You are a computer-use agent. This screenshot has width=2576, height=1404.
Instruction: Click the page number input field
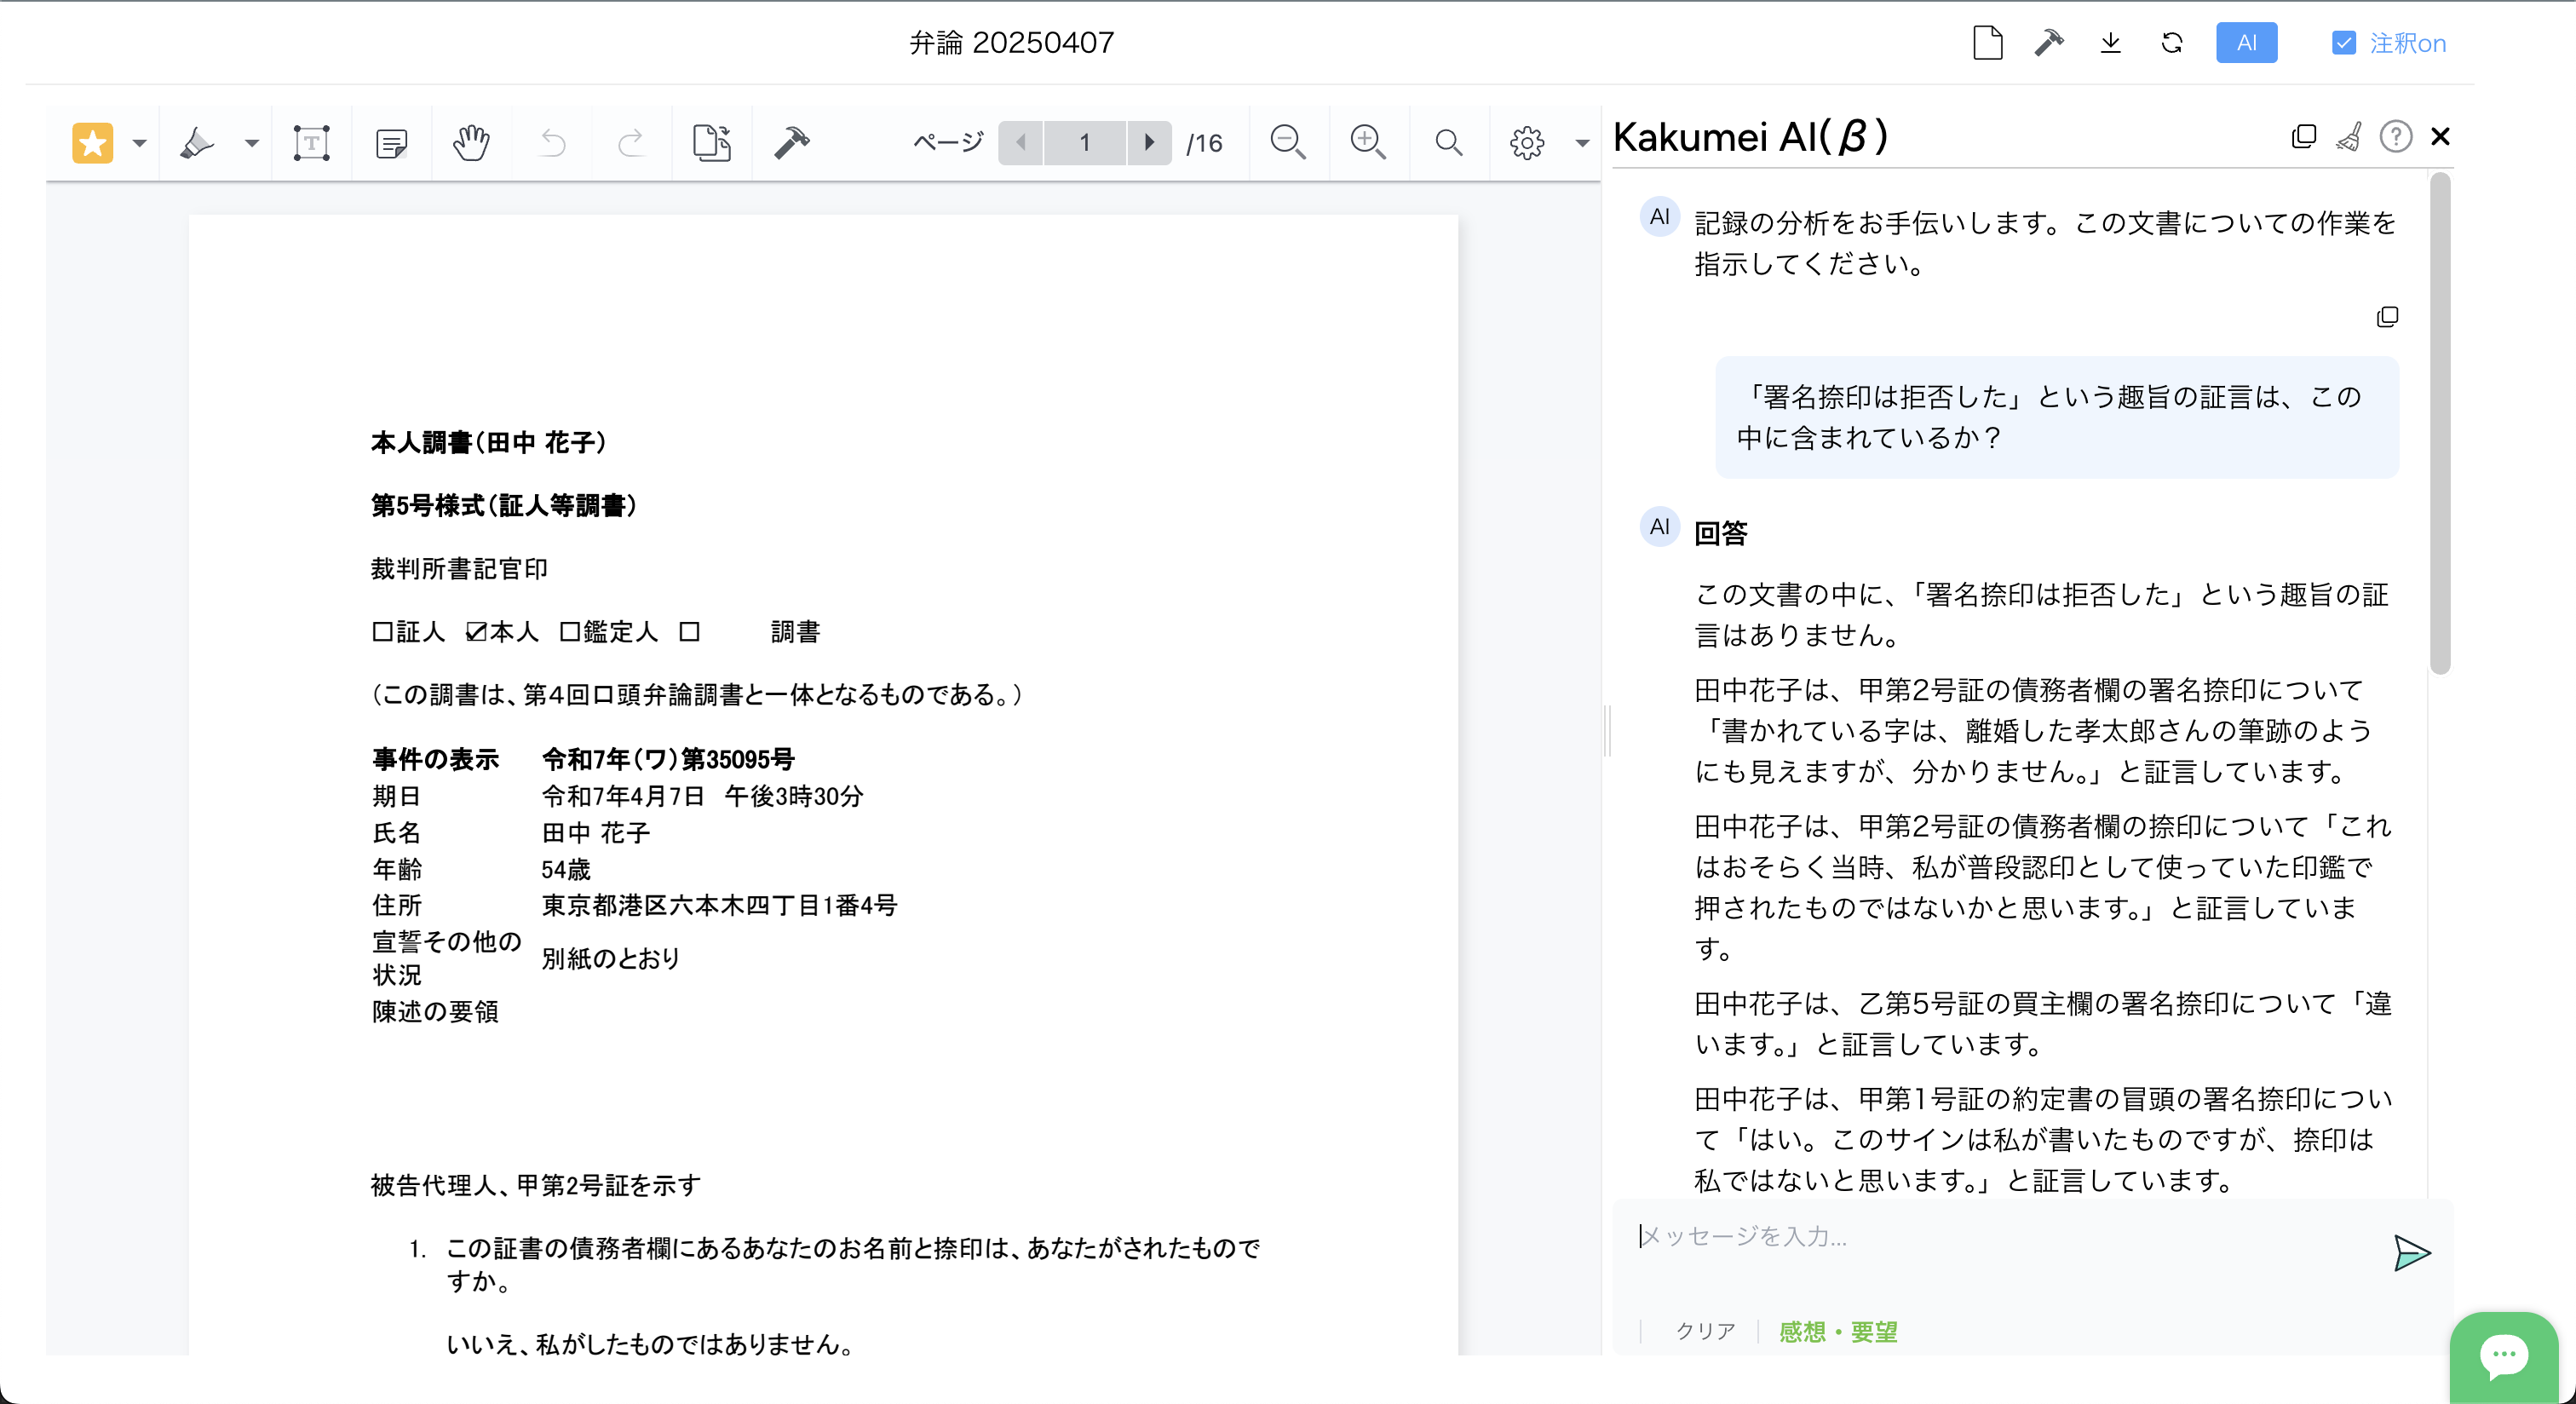(1085, 143)
